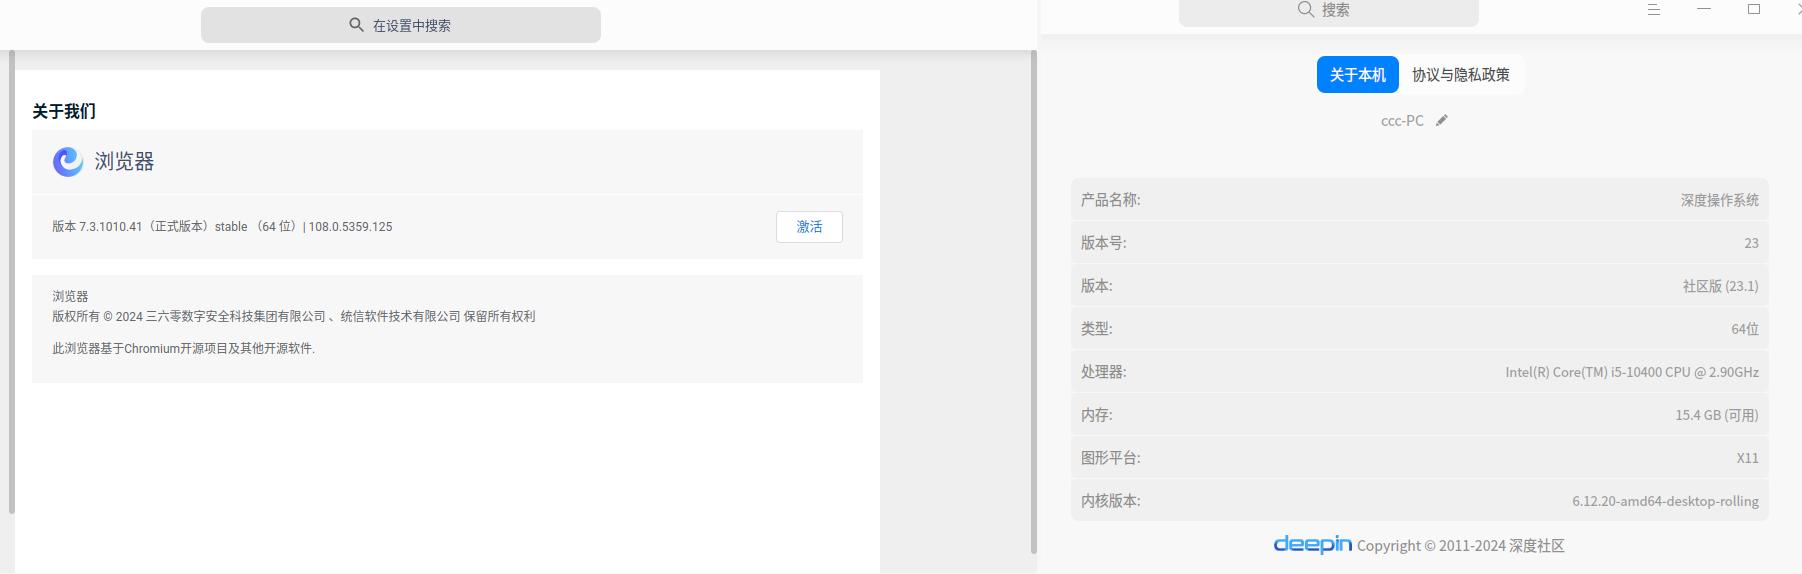This screenshot has height=574, width=1802.
Task: Click the right scrollbar in browser settings
Action: click(1033, 302)
